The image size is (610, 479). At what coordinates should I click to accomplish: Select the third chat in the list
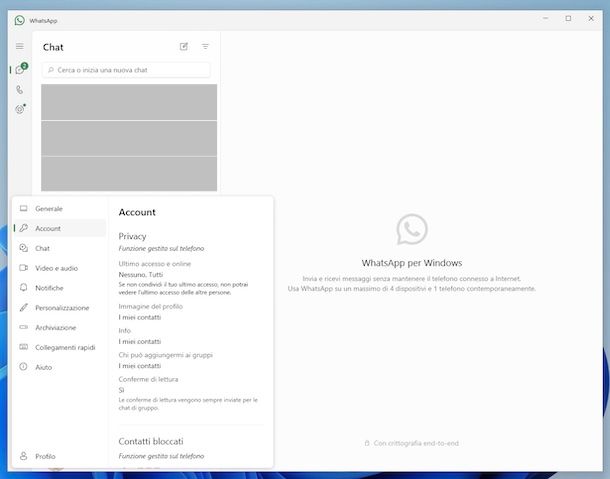pos(129,174)
